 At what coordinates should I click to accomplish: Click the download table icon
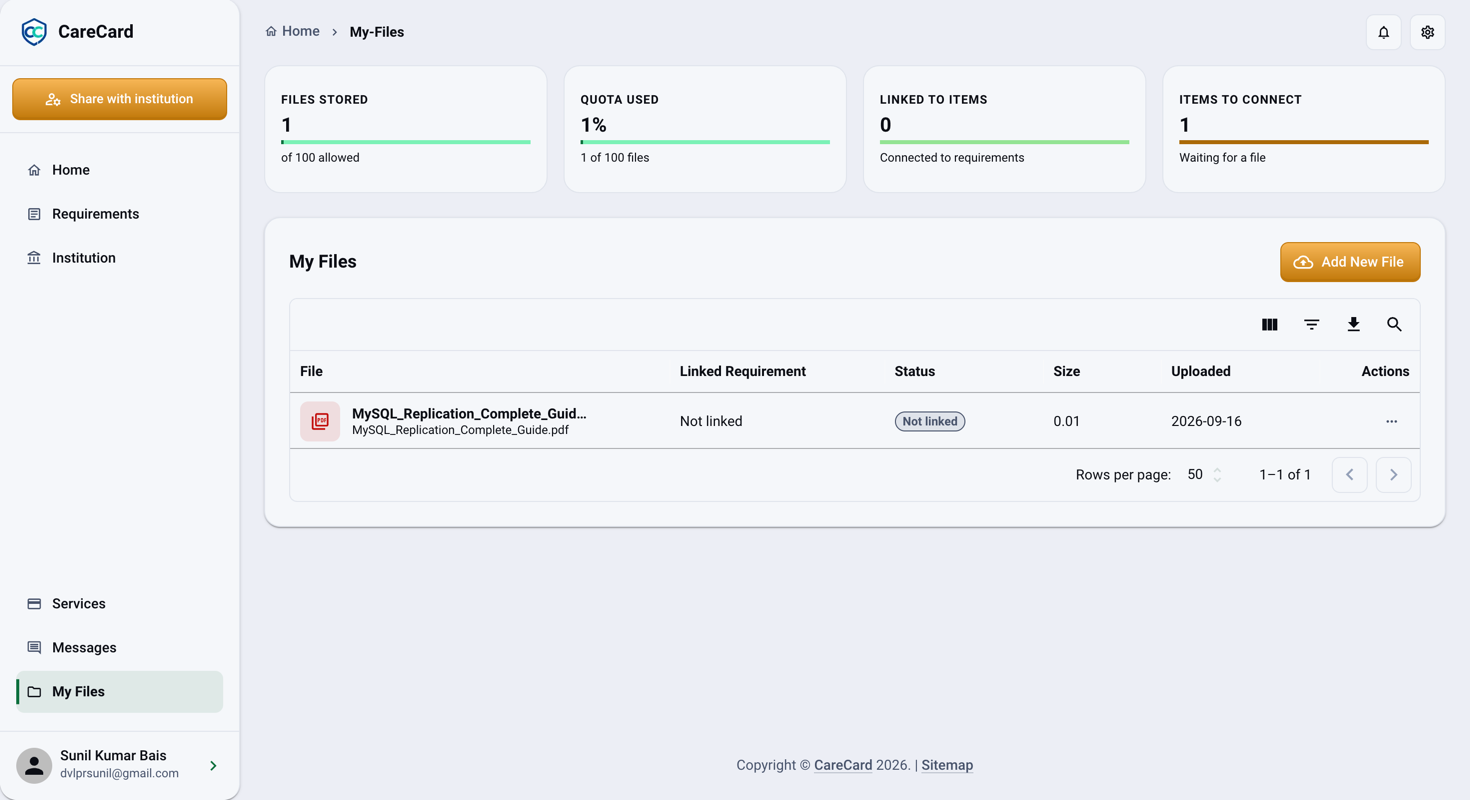pyautogui.click(x=1354, y=325)
